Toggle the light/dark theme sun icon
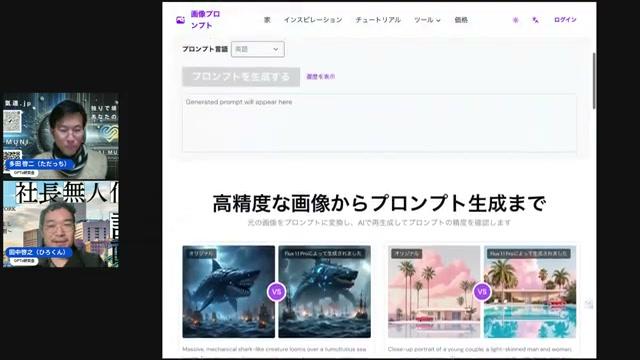 coord(516,20)
